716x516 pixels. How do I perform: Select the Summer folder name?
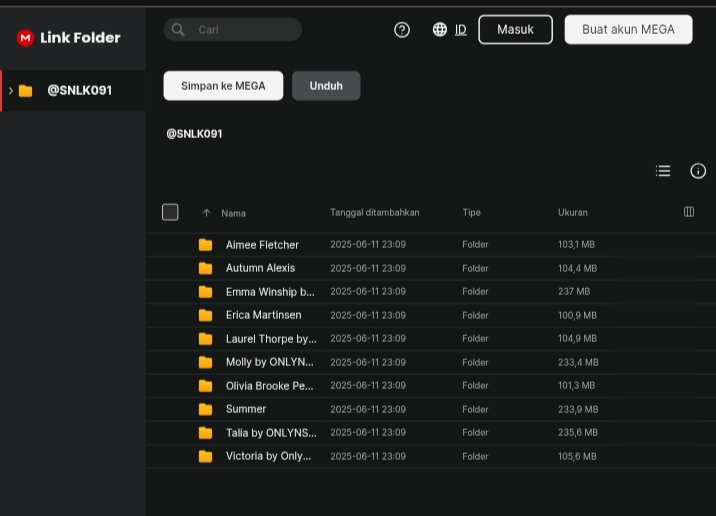click(246, 409)
